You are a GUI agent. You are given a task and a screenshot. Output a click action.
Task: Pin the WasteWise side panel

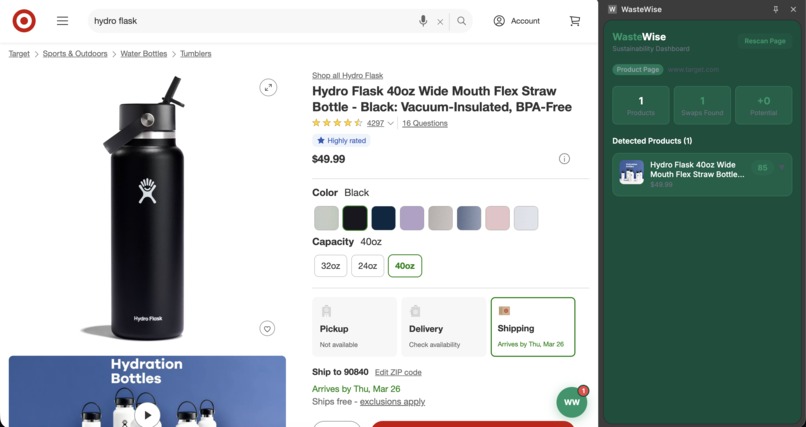click(776, 9)
